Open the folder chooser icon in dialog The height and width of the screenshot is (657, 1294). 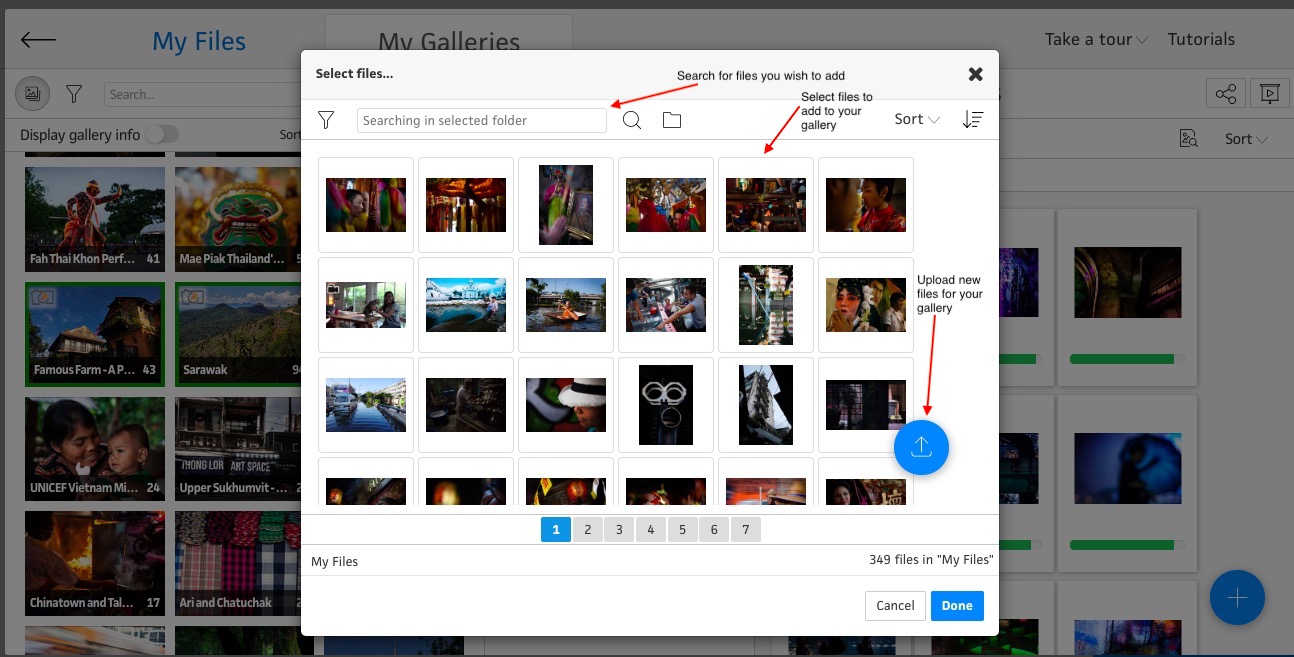tap(672, 120)
